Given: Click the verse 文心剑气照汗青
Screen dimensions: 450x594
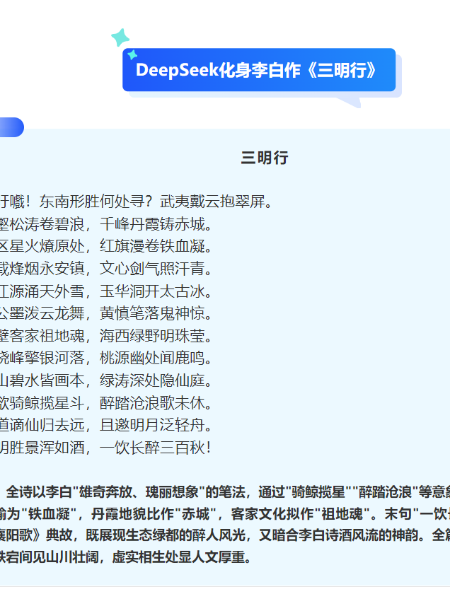Looking at the screenshot, I should (x=156, y=269).
